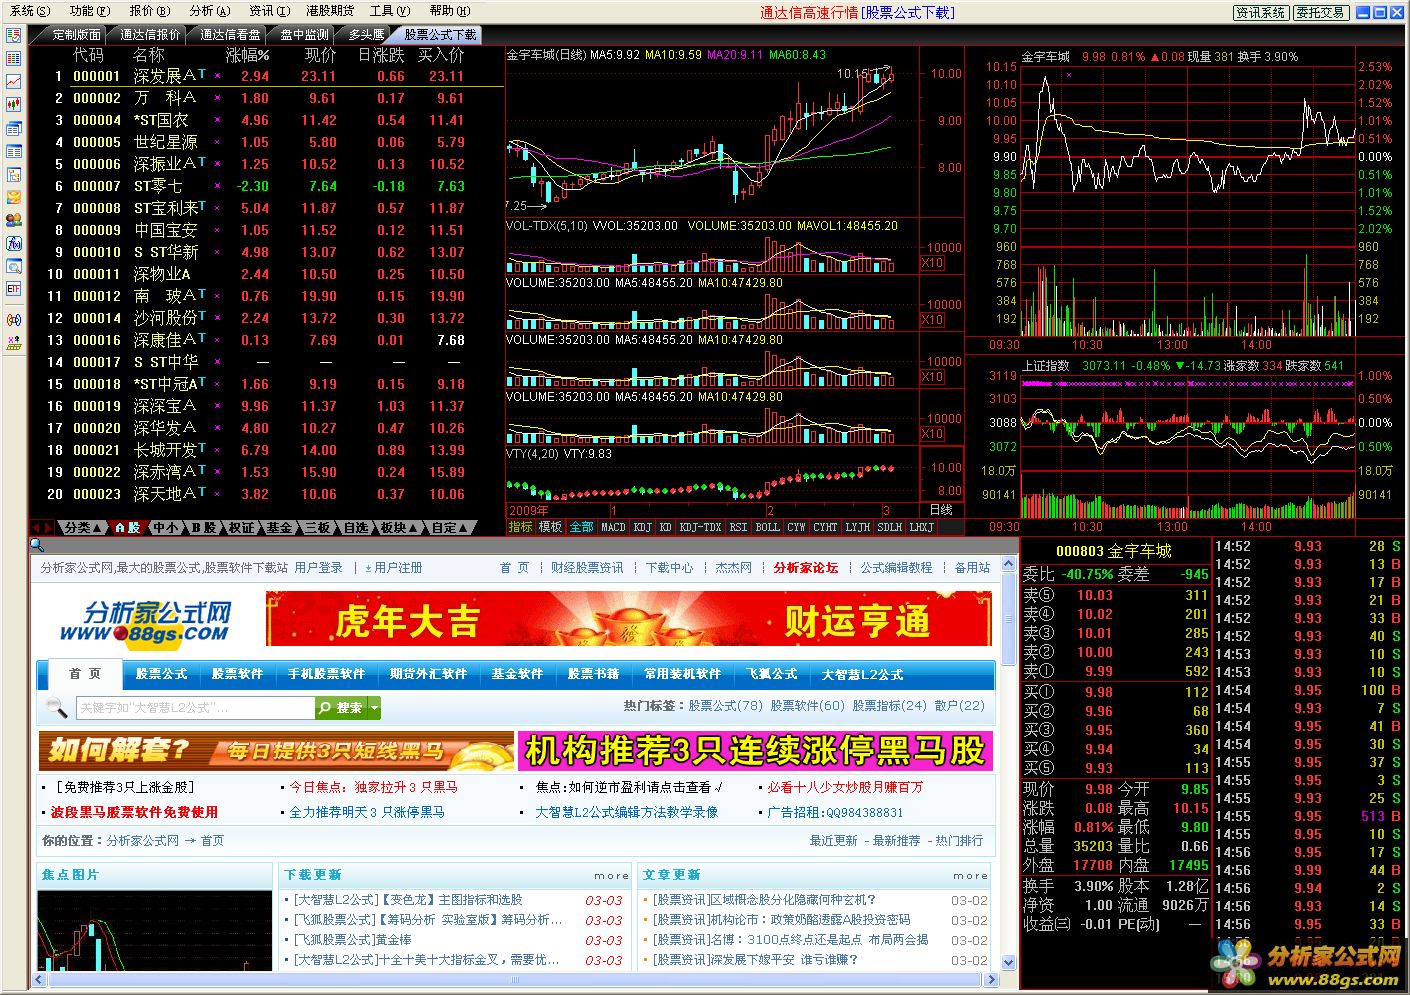Switch to the 多头鹰 tab

click(366, 34)
